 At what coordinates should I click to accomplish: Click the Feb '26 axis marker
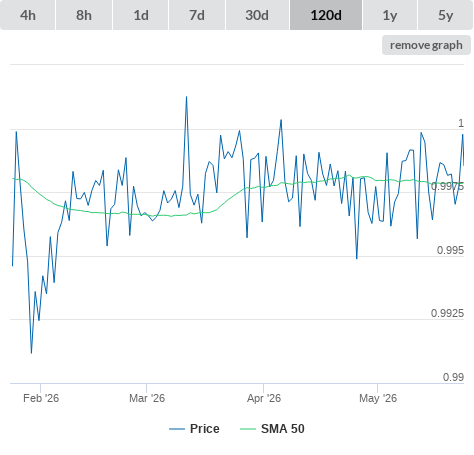coord(41,398)
